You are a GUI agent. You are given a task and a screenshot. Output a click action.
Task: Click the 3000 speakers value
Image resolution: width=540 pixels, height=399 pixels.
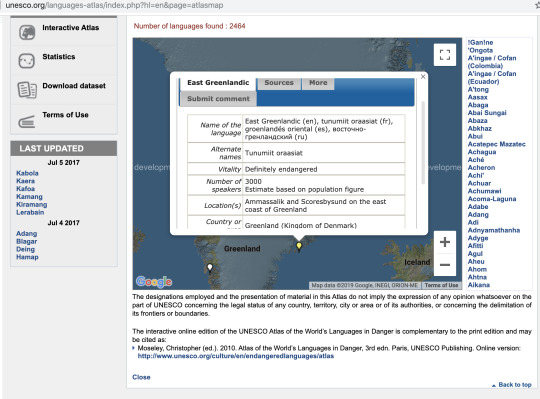tap(253, 181)
